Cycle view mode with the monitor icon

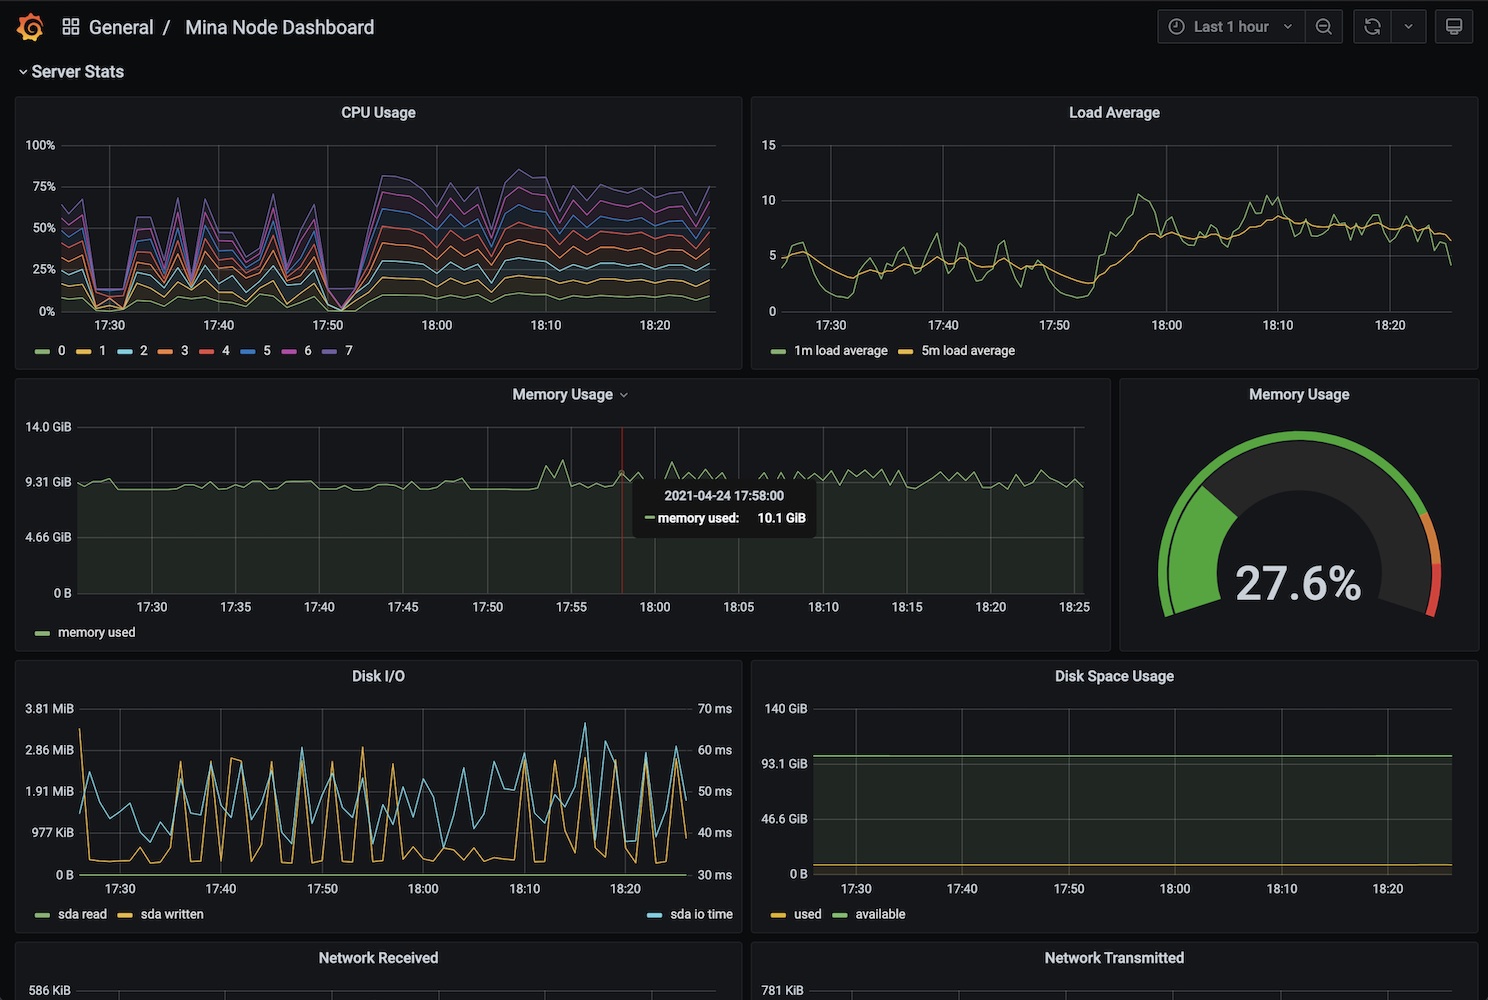1454,27
